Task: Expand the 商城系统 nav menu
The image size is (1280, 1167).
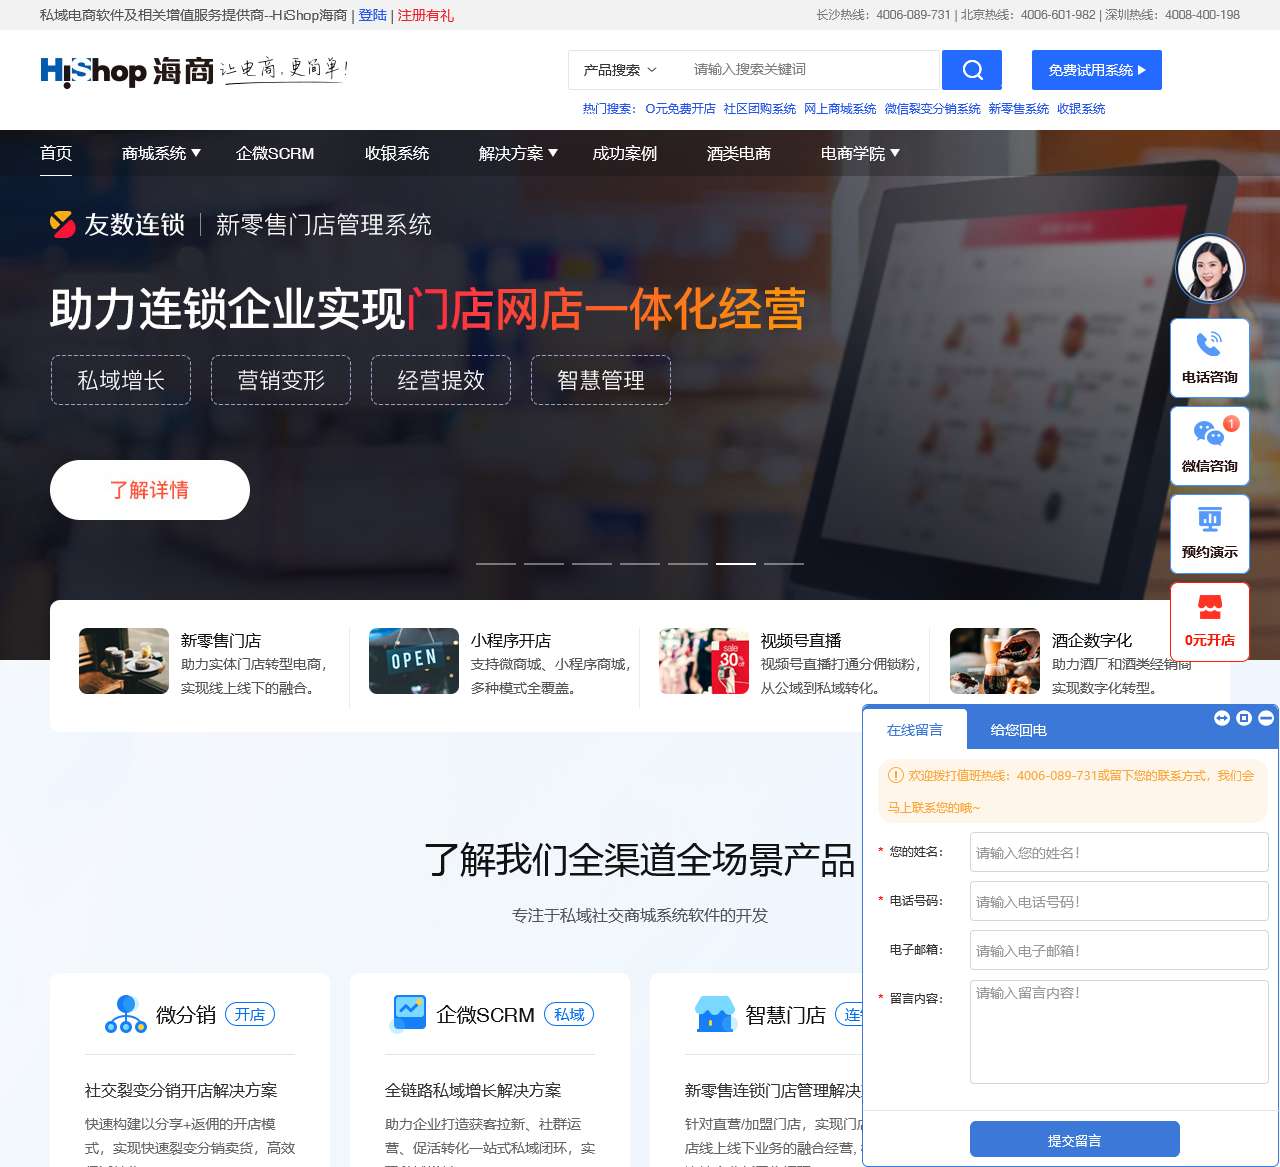Action: 161,153
